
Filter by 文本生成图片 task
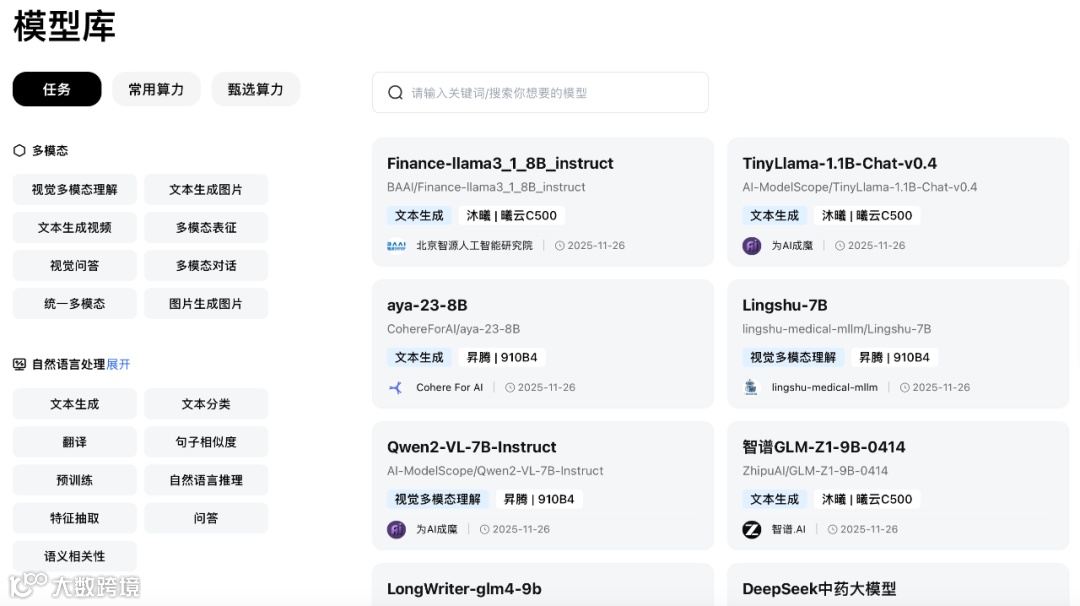pyautogui.click(x=206, y=189)
